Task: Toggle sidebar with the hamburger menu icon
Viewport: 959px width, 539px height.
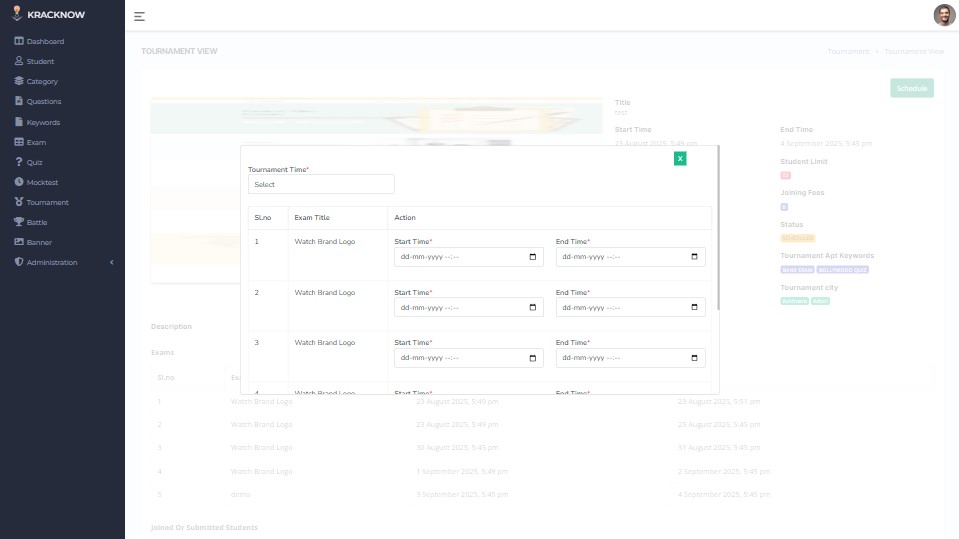Action: (x=139, y=16)
